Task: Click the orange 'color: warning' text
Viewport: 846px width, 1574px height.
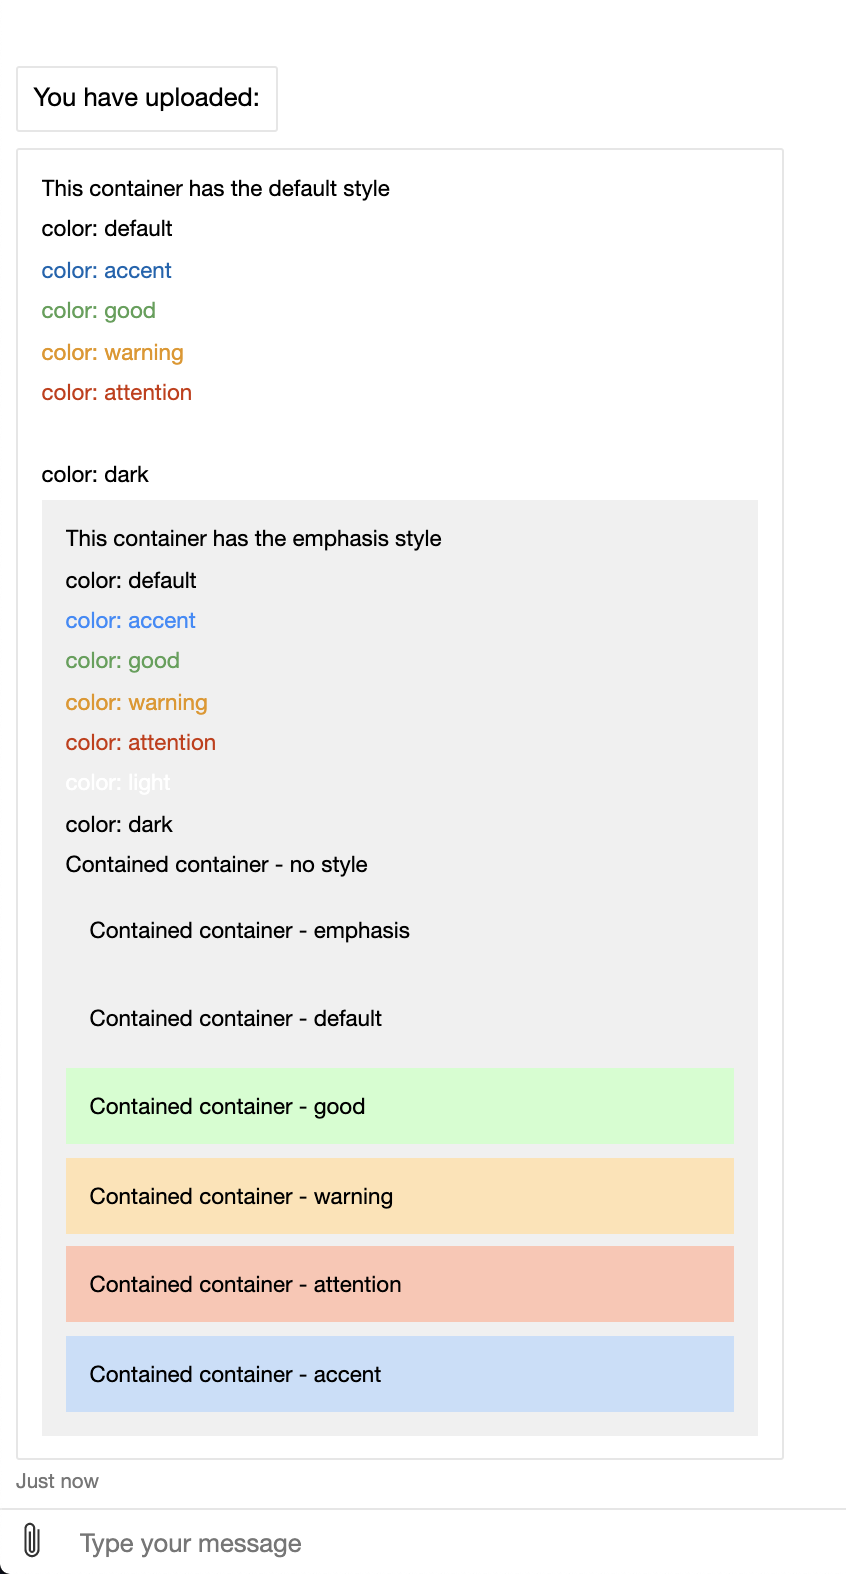Action: 112,352
